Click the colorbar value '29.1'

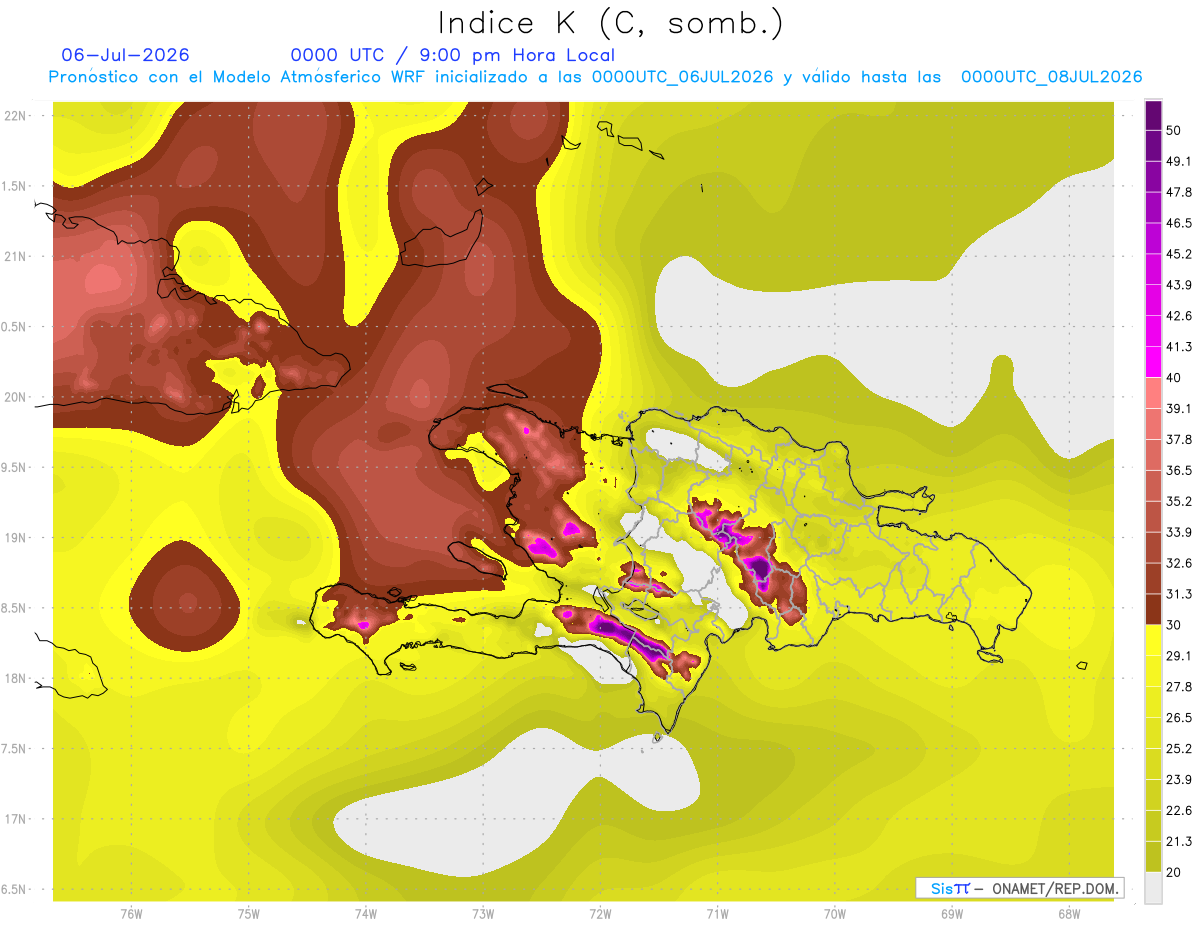[x=1178, y=656]
